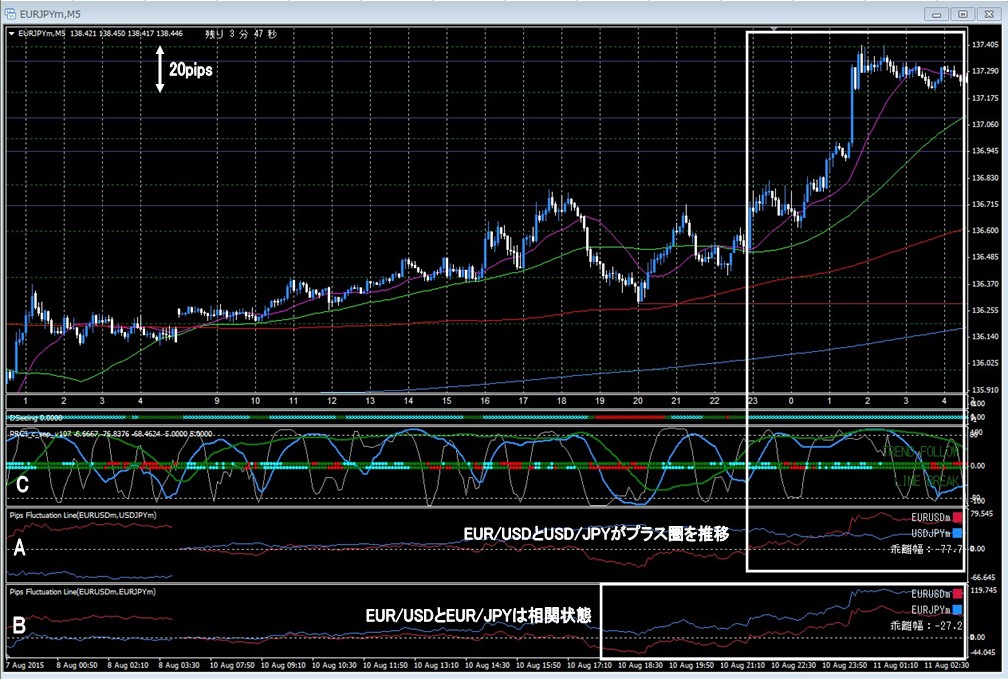Click the open price 138.421
The image size is (1008, 679).
click(83, 33)
